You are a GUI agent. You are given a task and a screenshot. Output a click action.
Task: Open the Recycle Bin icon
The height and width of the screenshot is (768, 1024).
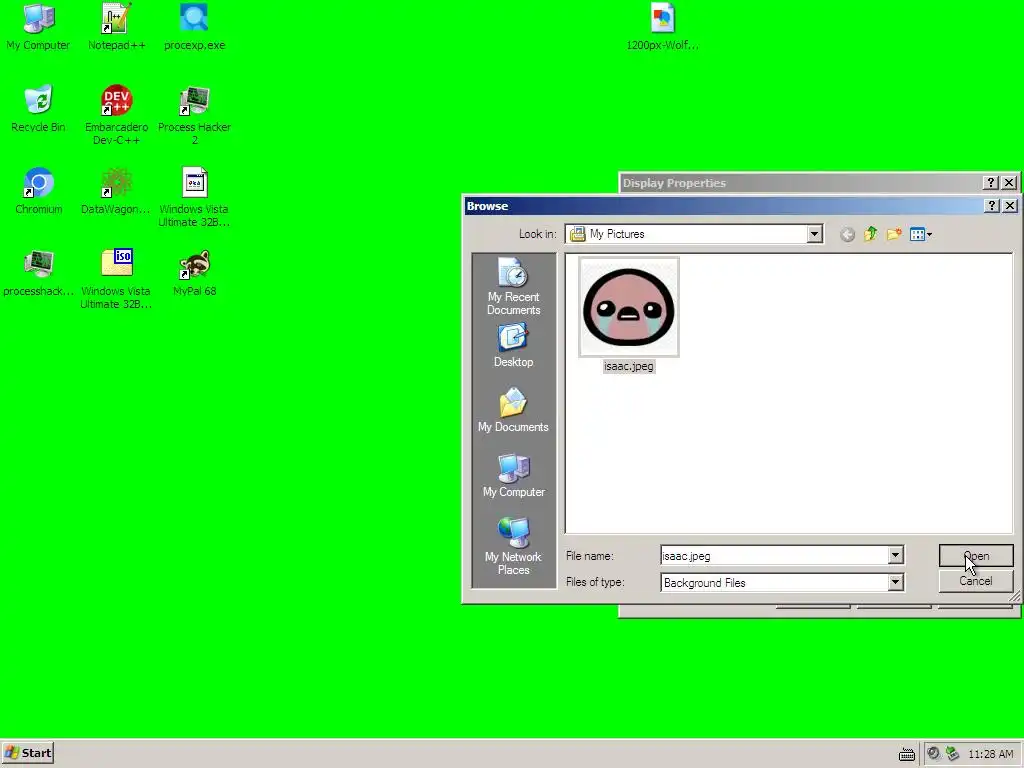[39, 108]
